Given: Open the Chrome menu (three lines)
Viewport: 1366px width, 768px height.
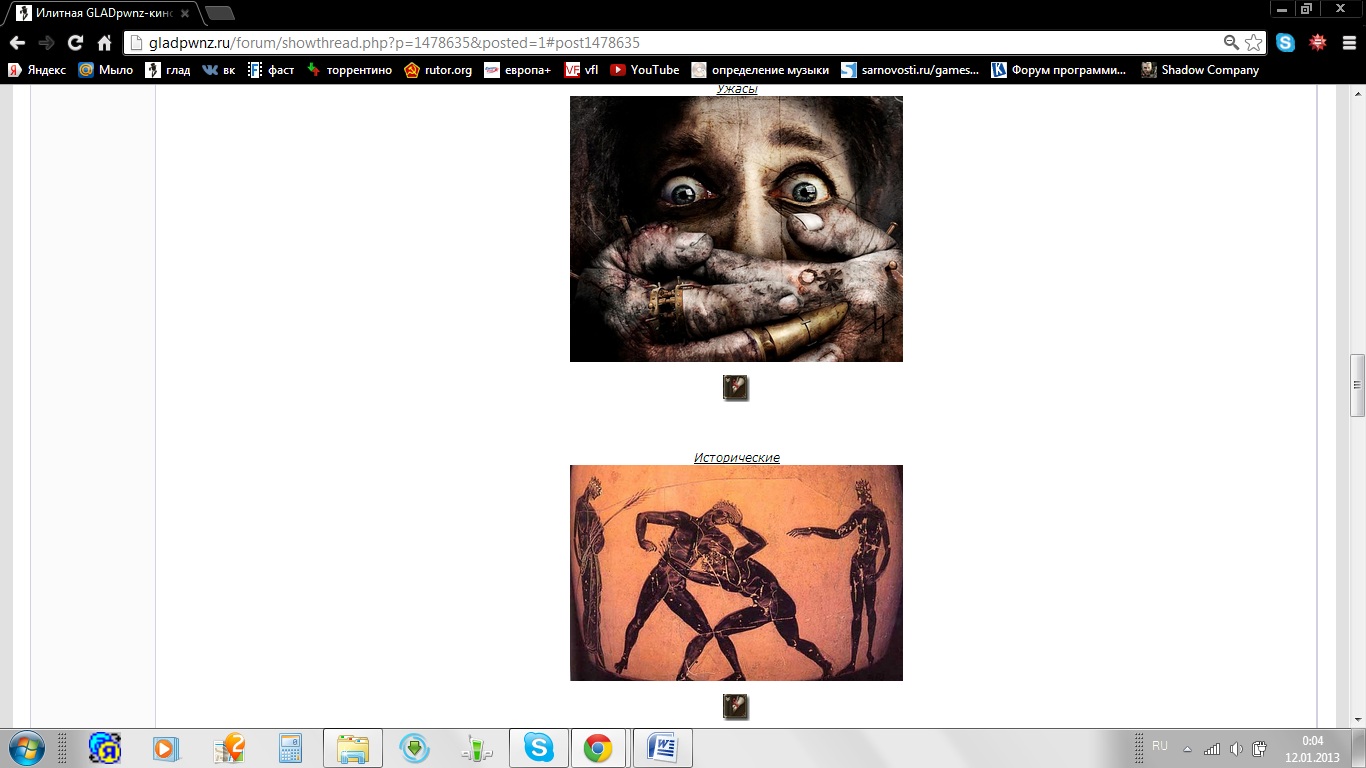Looking at the screenshot, I should coord(1347,43).
